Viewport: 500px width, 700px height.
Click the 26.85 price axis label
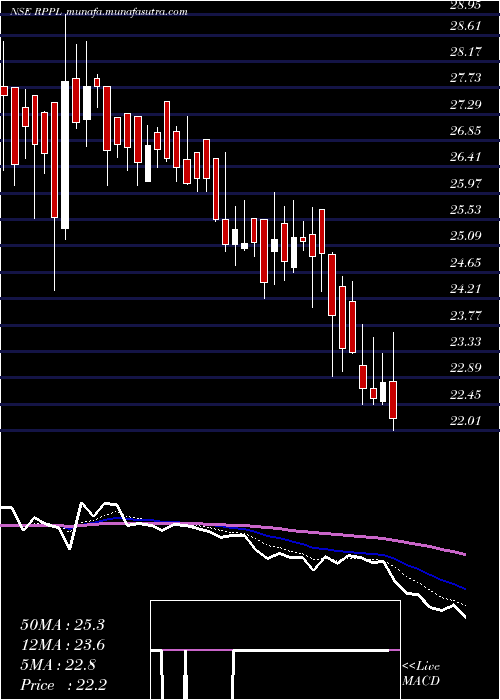(x=465, y=131)
